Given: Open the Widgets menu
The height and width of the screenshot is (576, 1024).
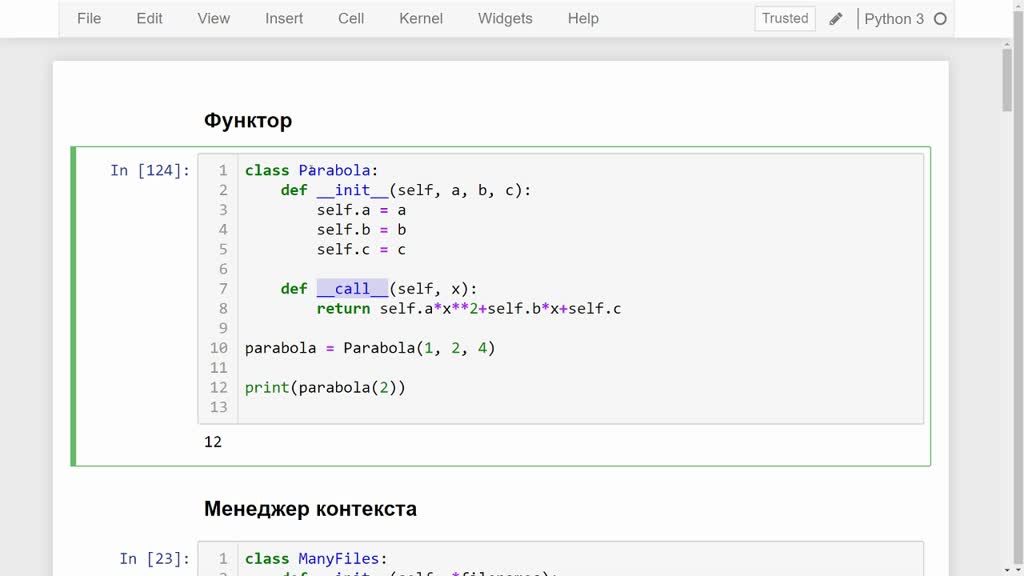Looking at the screenshot, I should point(505,18).
